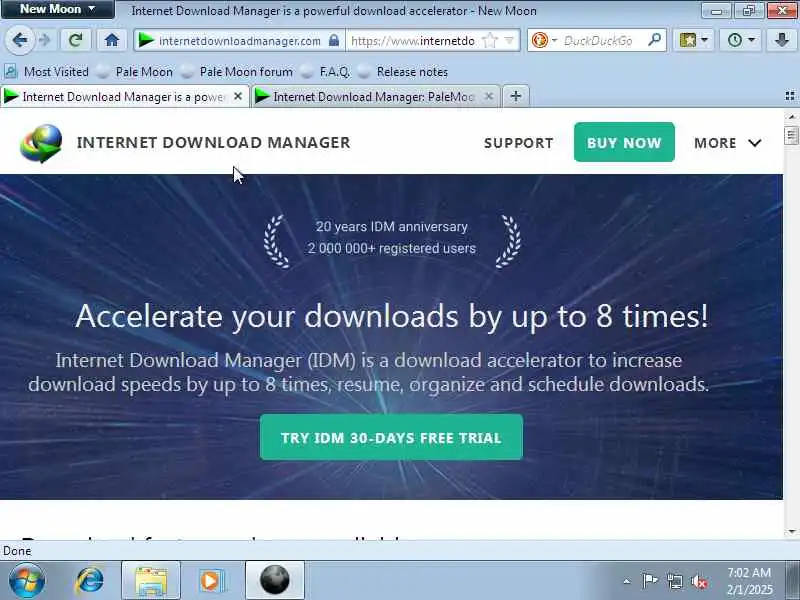The width and height of the screenshot is (800, 600).
Task: Click '20 years IDM anniversary' text
Action: [391, 227]
